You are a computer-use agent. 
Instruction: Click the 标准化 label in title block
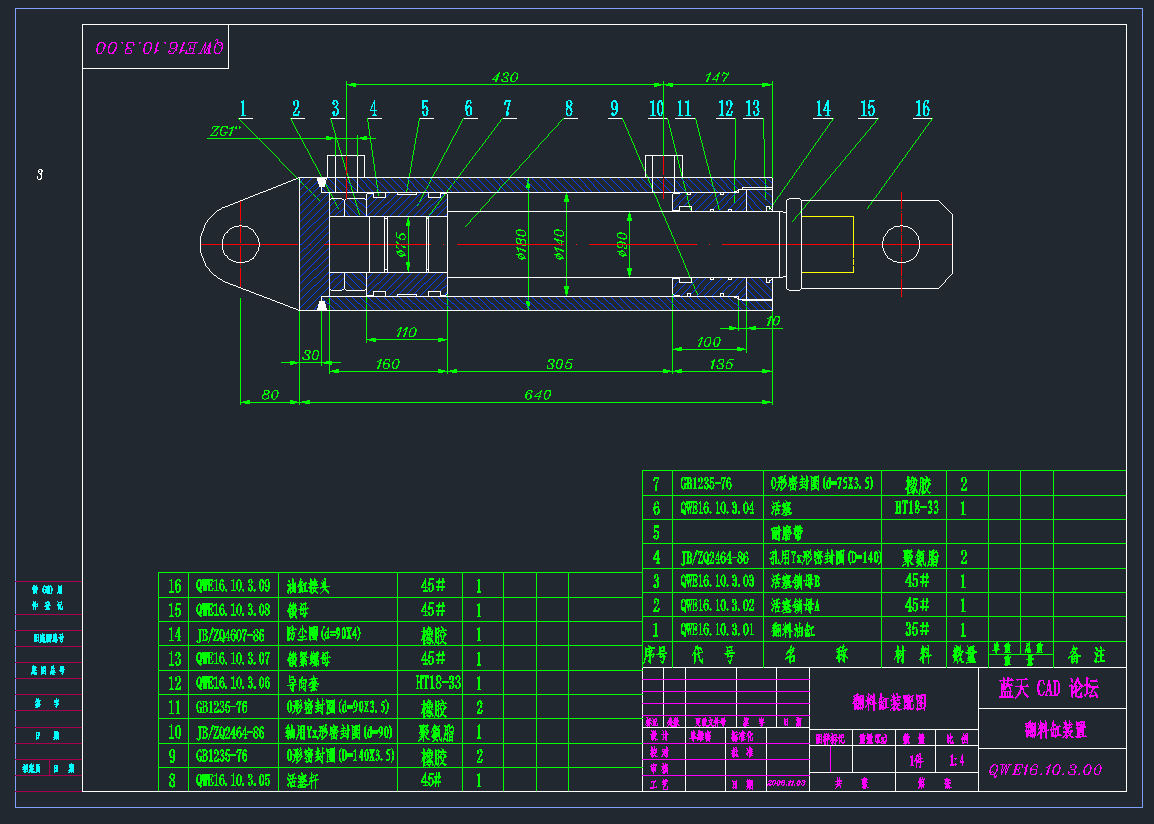click(x=742, y=736)
